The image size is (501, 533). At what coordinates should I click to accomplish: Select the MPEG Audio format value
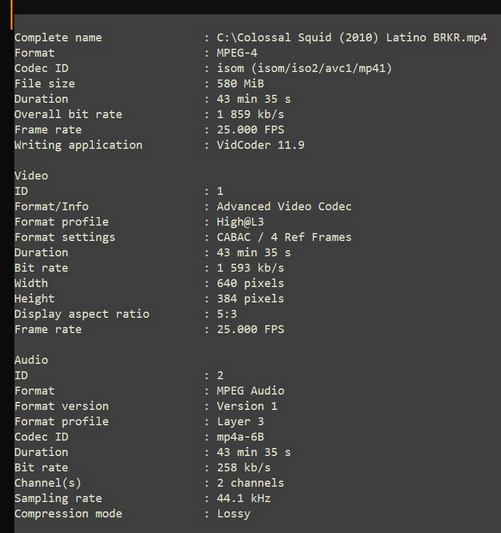point(250,391)
